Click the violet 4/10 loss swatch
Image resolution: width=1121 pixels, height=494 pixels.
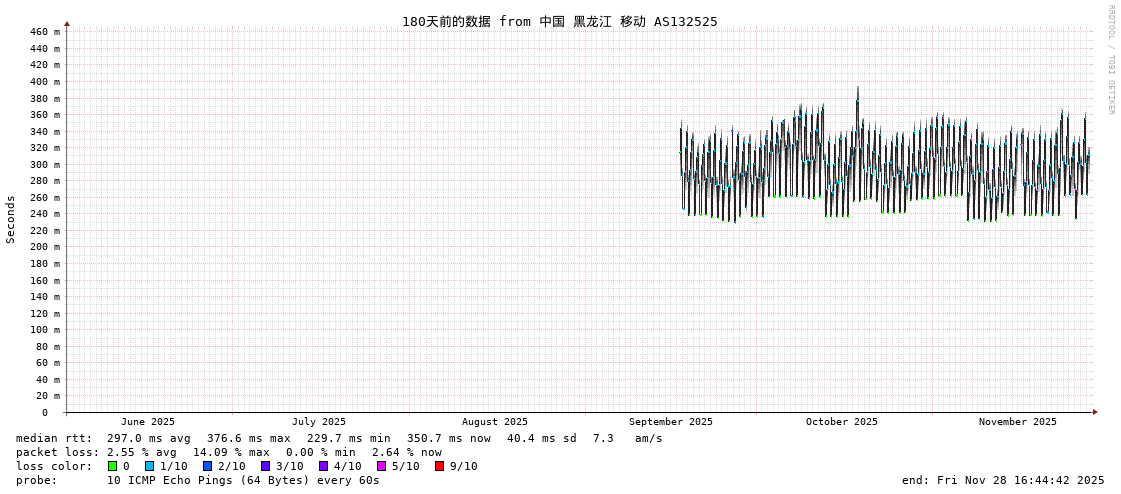click(x=323, y=466)
